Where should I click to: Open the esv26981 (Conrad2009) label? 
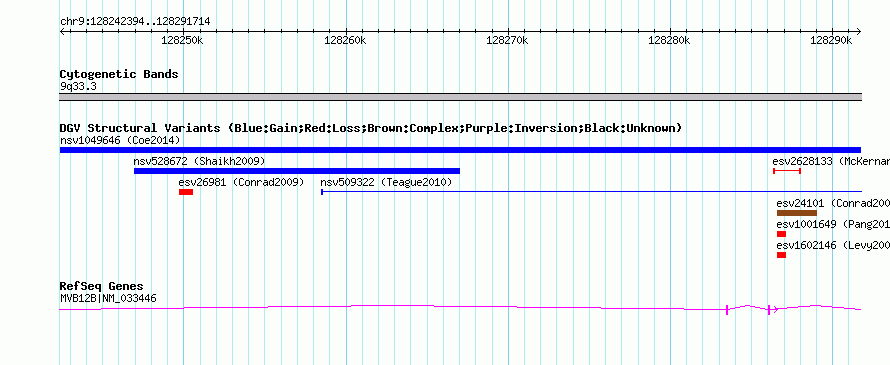241,182
